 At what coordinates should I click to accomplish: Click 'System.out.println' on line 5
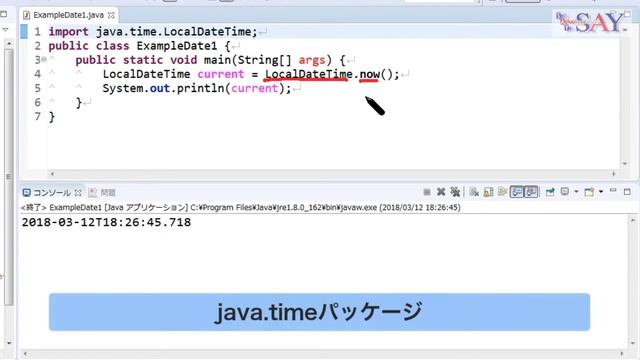pyautogui.click(x=163, y=89)
